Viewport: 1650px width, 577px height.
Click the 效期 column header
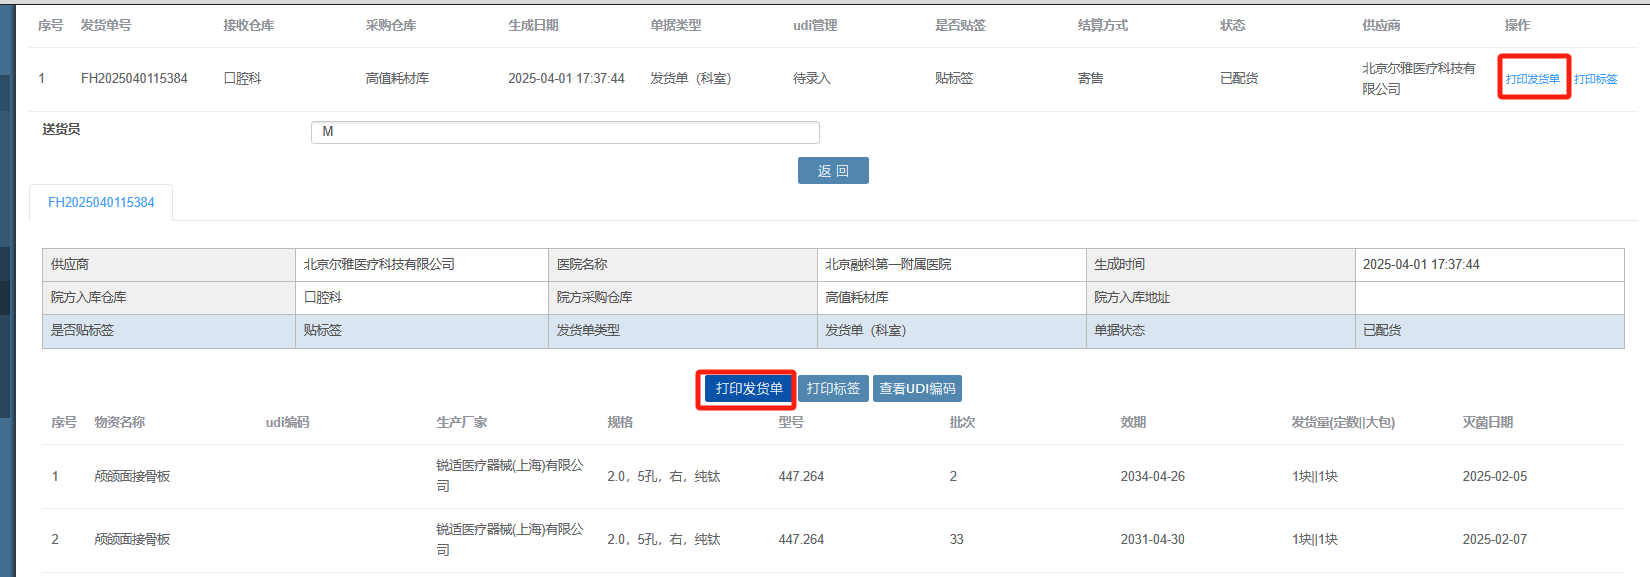click(x=1133, y=422)
